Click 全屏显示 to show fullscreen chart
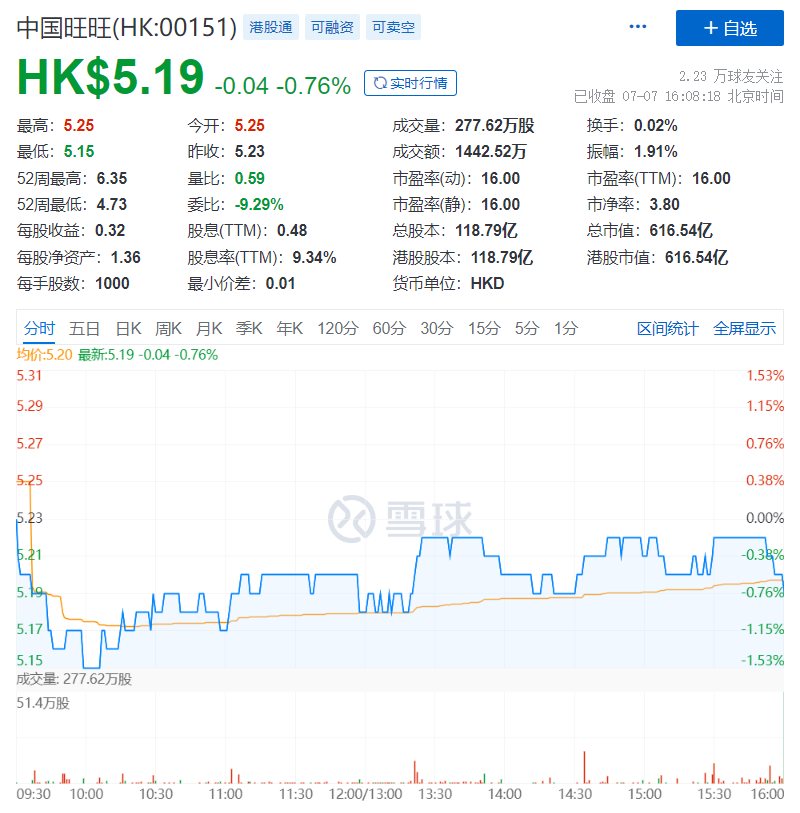The image size is (800, 813). click(x=745, y=328)
